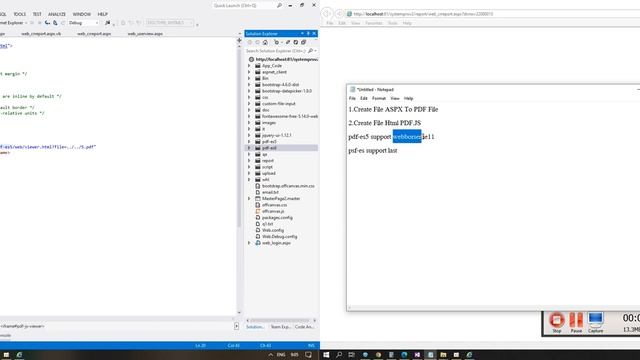Click ENG language indicator in tray
Image resolution: width=640 pixels, height=360 pixels.
pyautogui.click(x=281, y=355)
